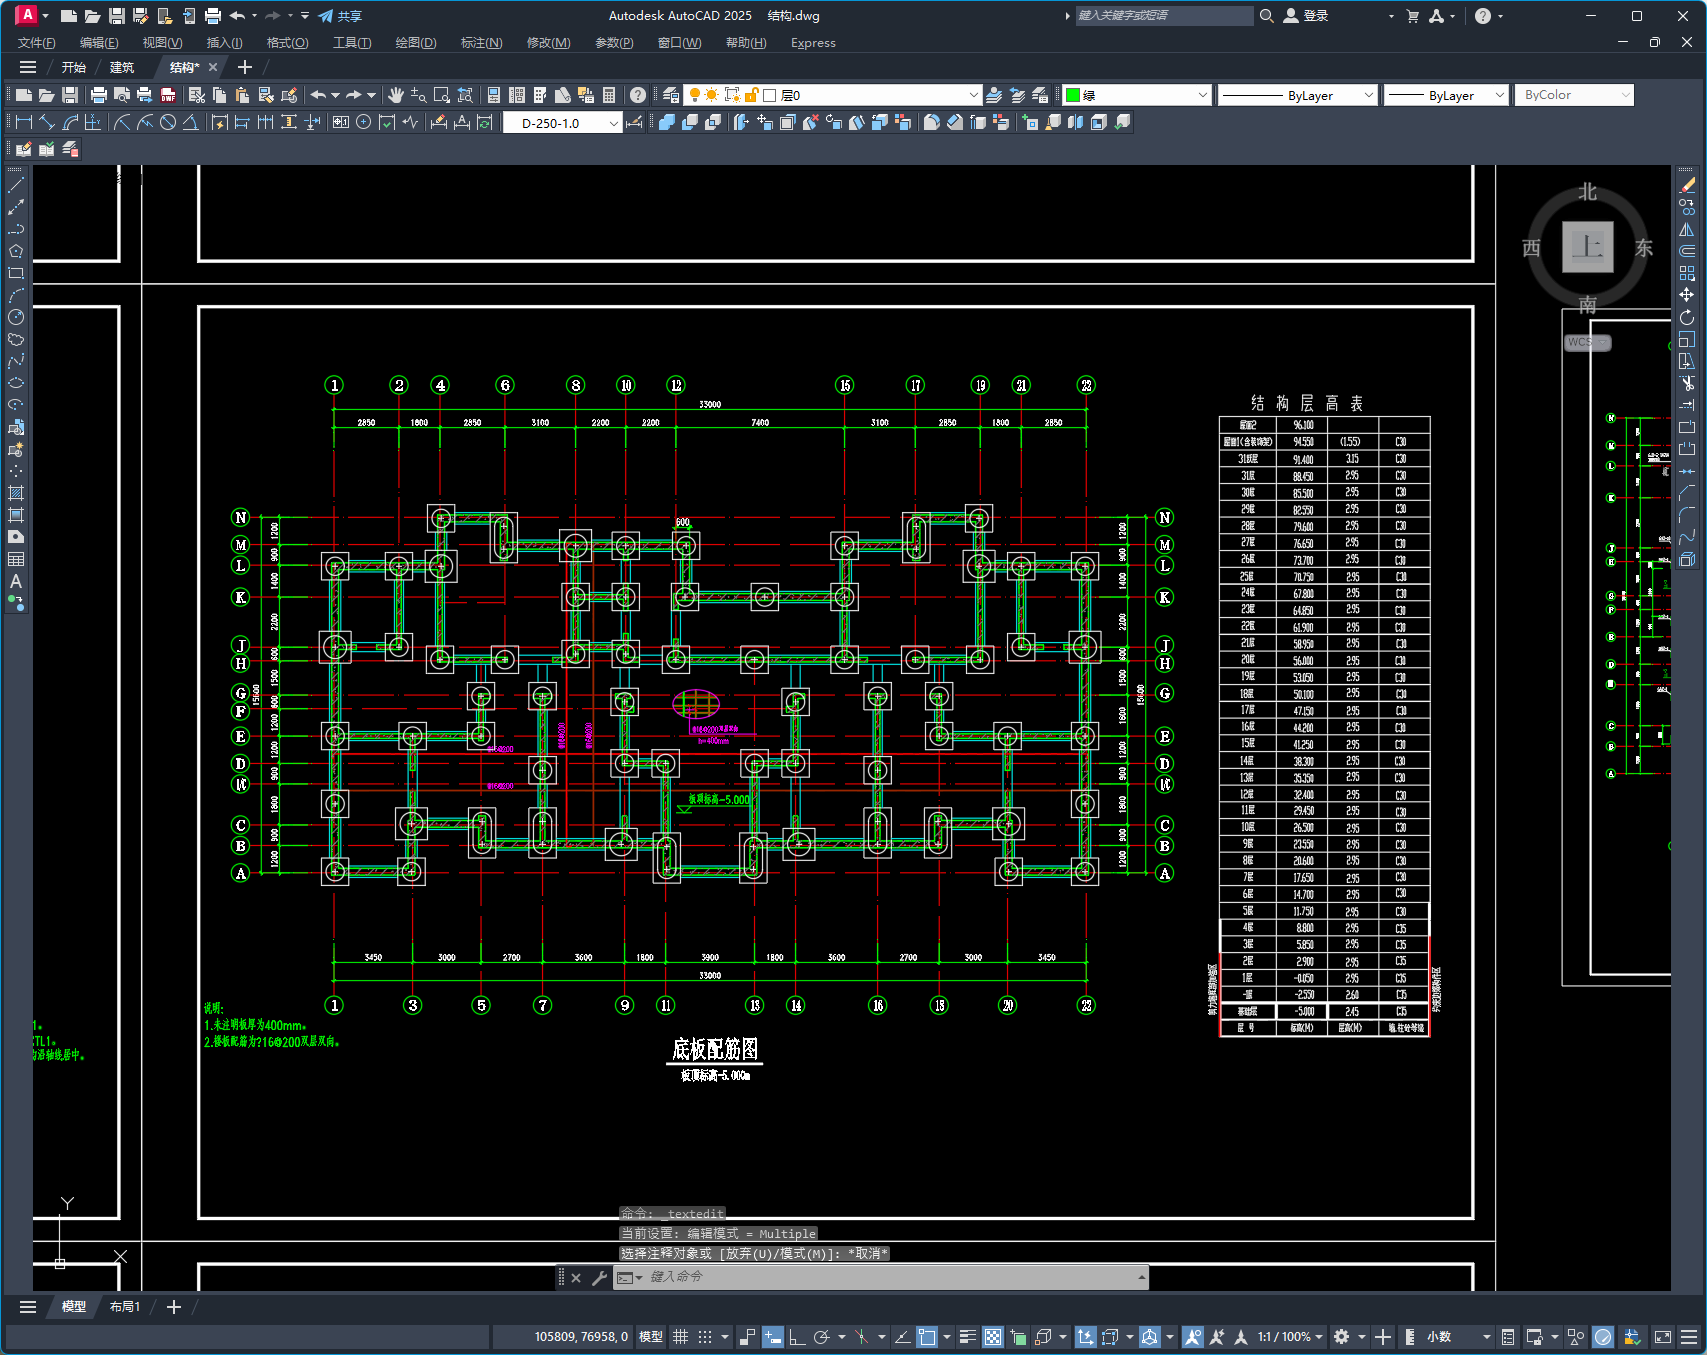This screenshot has height=1355, width=1707.
Task: Click the customize wrench icon in command line
Action: (x=599, y=1278)
